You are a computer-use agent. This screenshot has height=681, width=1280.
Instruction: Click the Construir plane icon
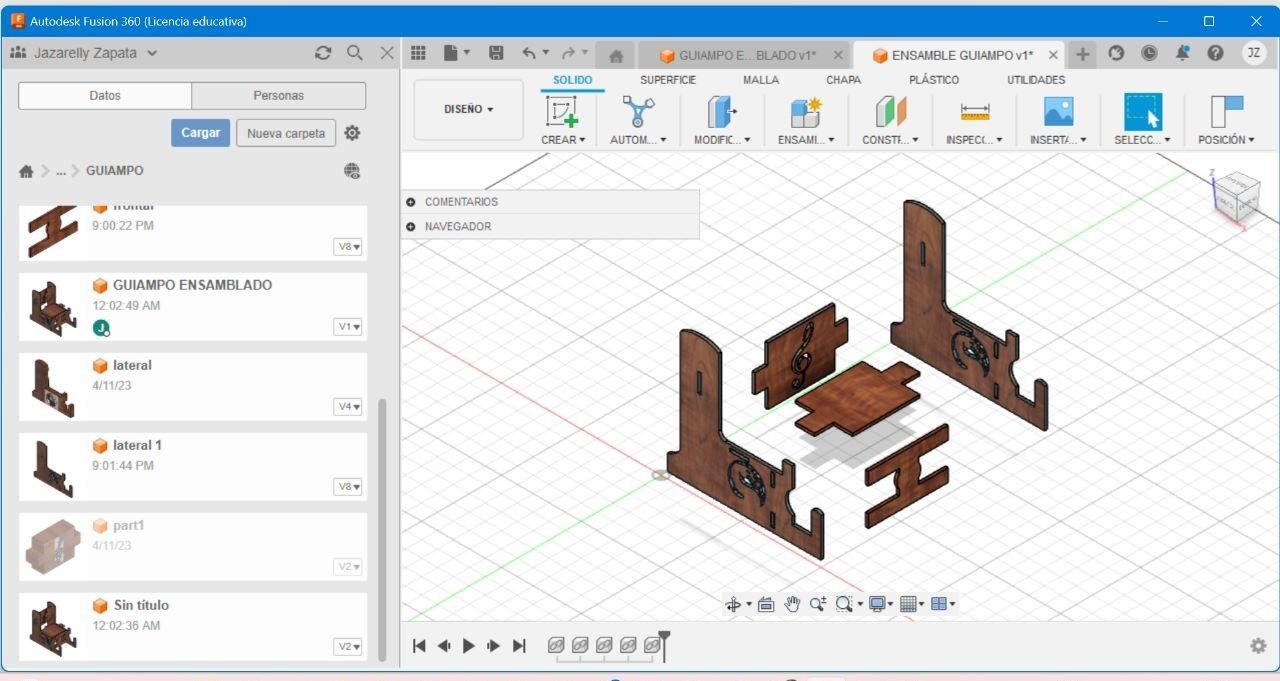pyautogui.click(x=890, y=112)
